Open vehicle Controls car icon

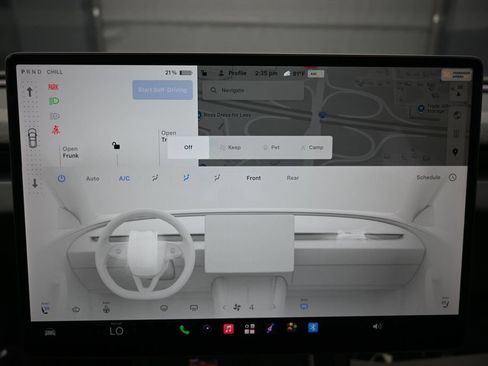(50, 332)
